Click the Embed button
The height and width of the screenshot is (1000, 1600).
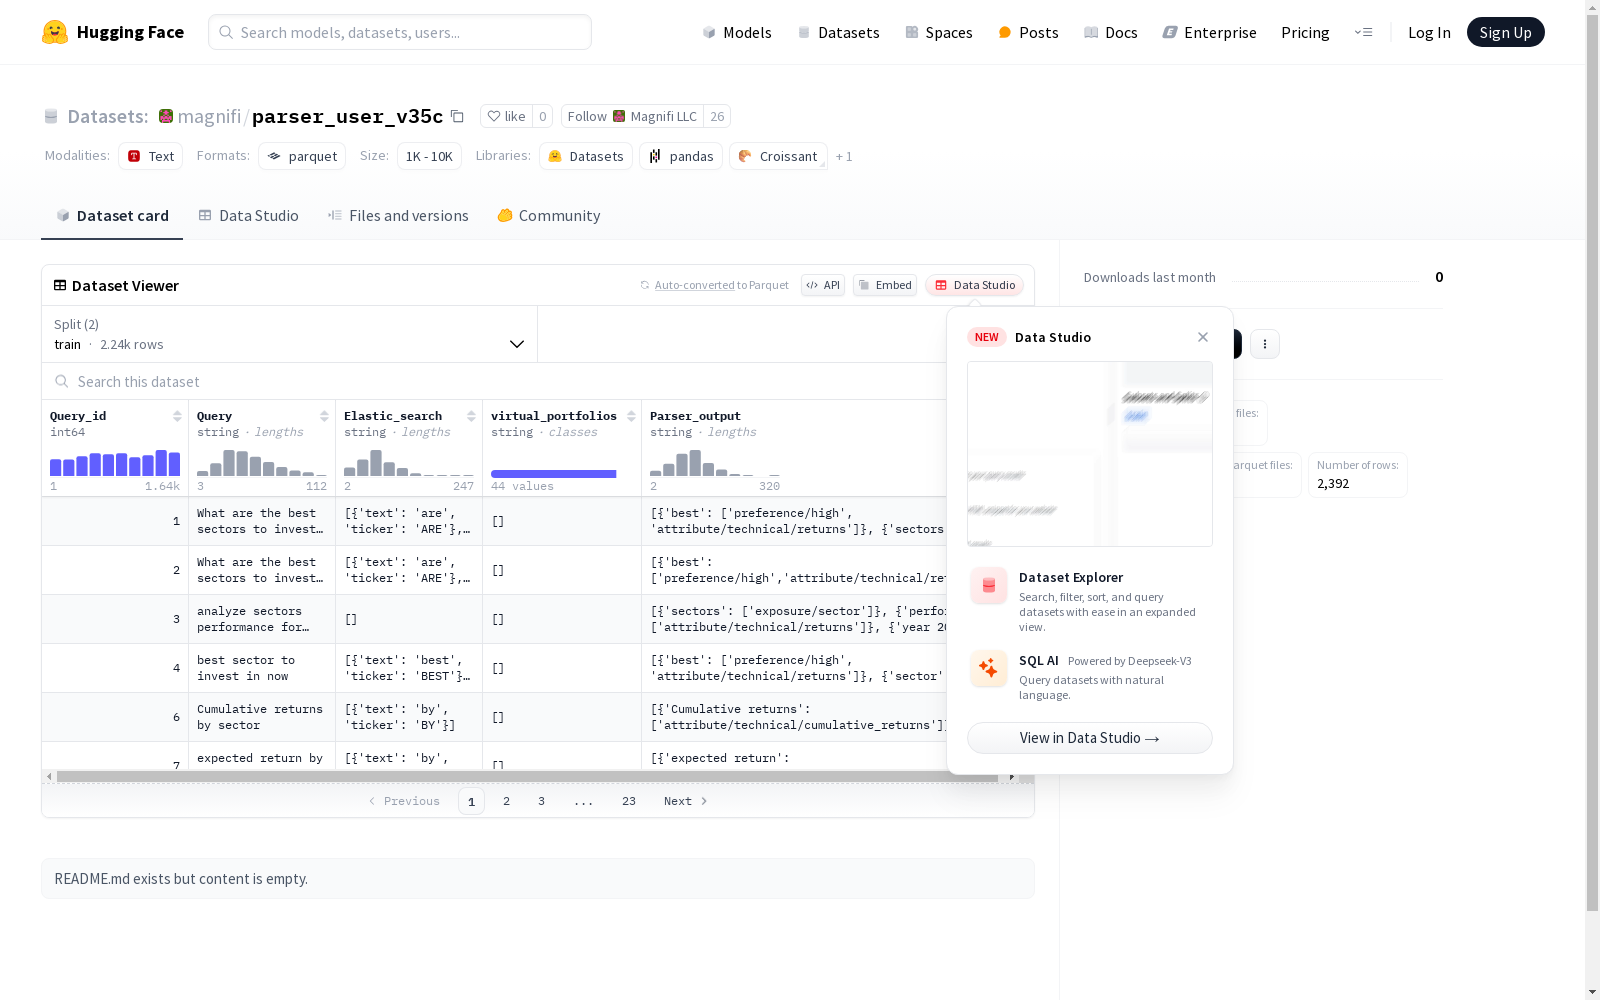tap(885, 285)
